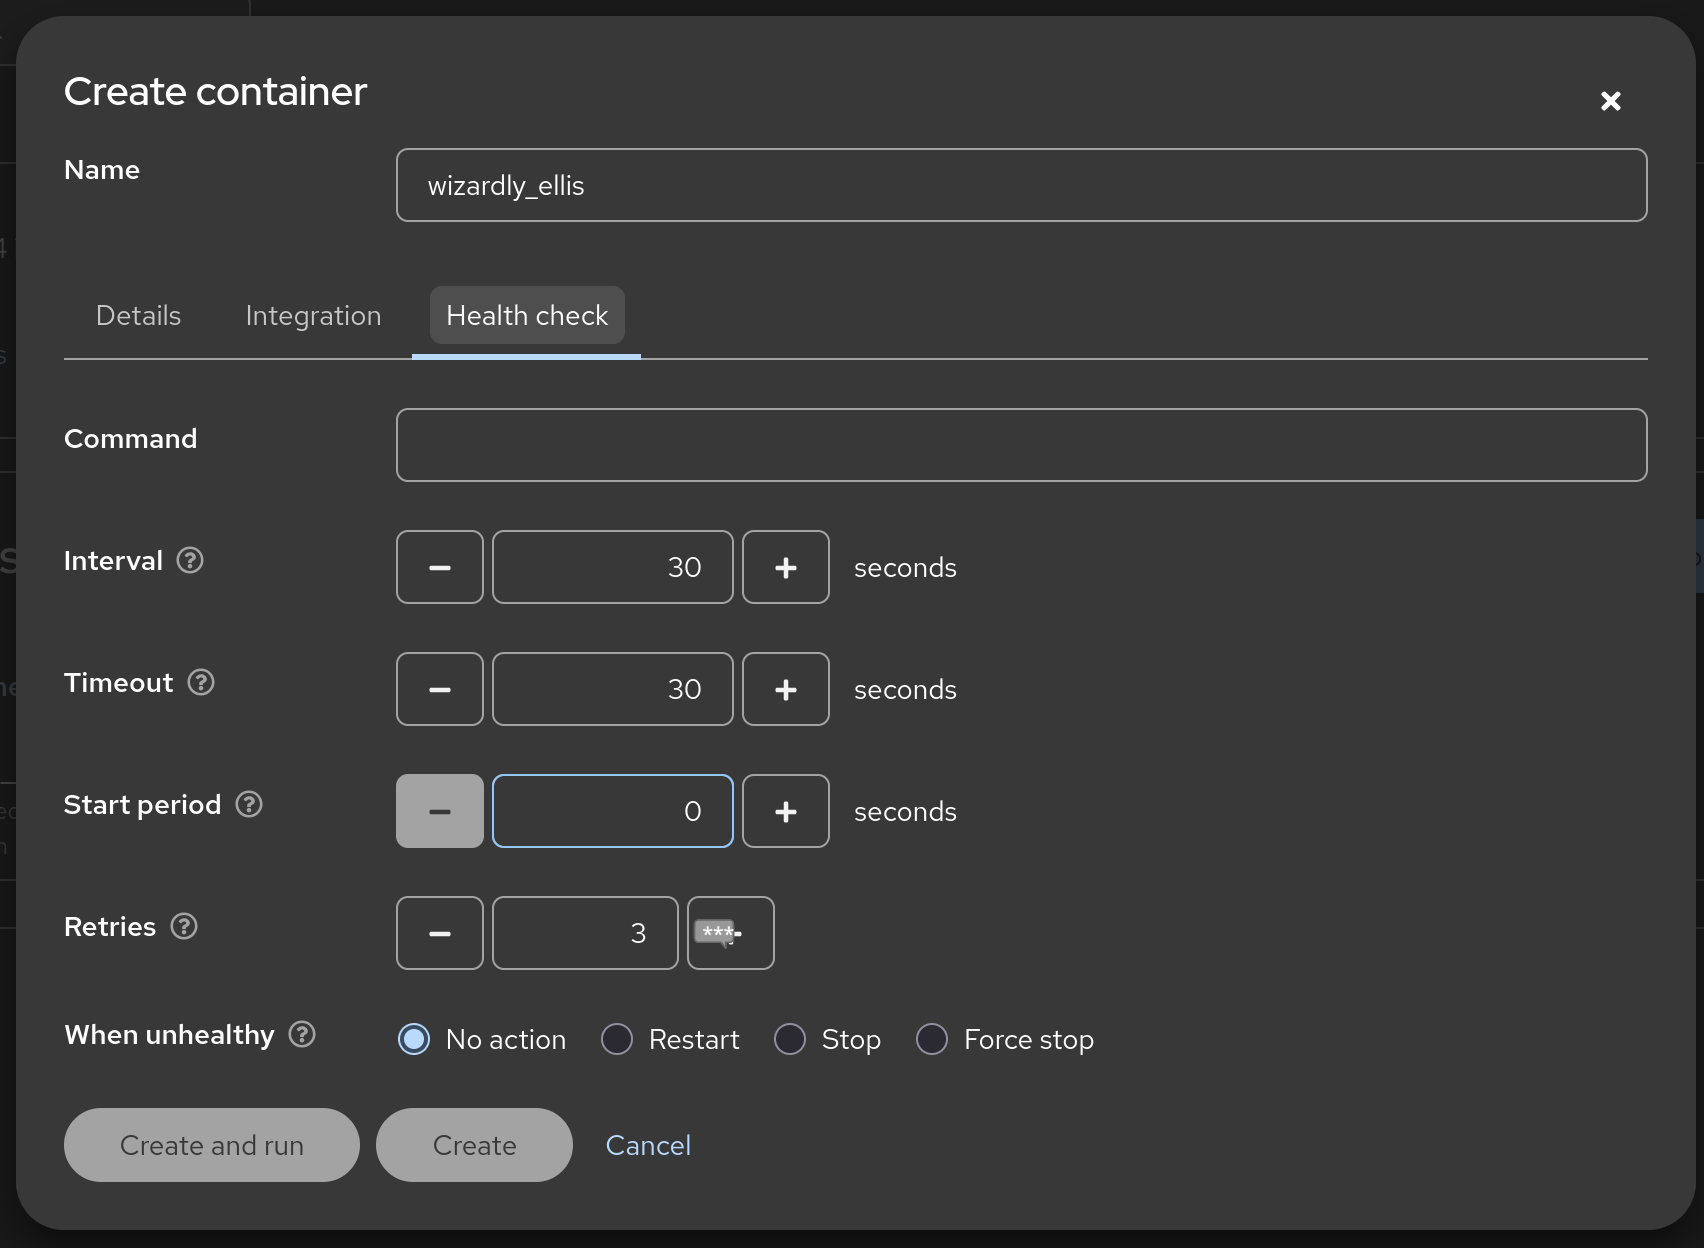This screenshot has height=1248, width=1704.
Task: Open Retries help tooltip icon
Action: (x=184, y=927)
